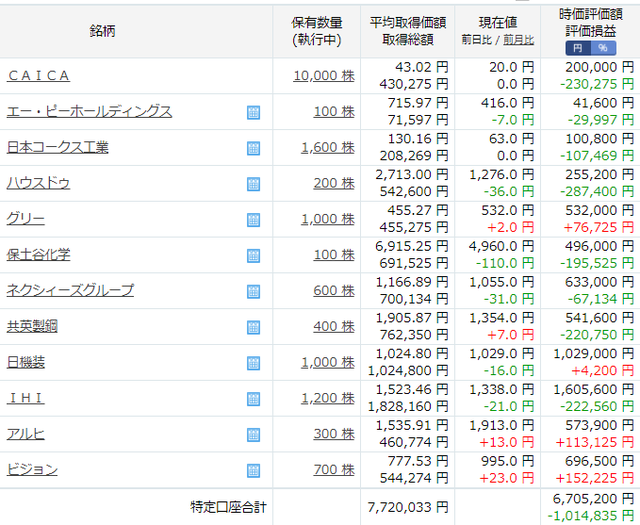The image size is (640, 525).
Task: Open chart icon for ハウスドゥ
Action: (253, 184)
